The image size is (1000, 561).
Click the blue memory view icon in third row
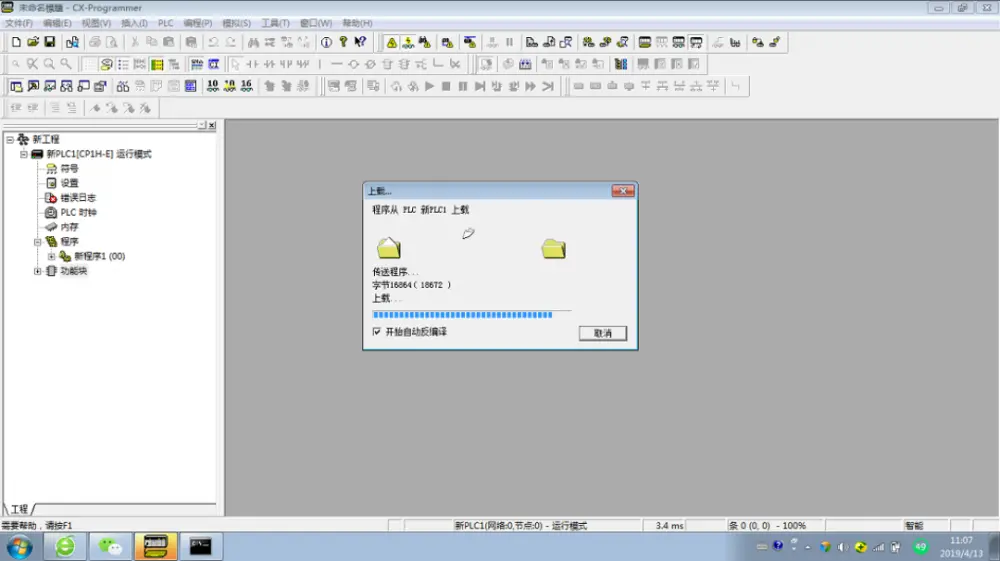click(x=191, y=86)
